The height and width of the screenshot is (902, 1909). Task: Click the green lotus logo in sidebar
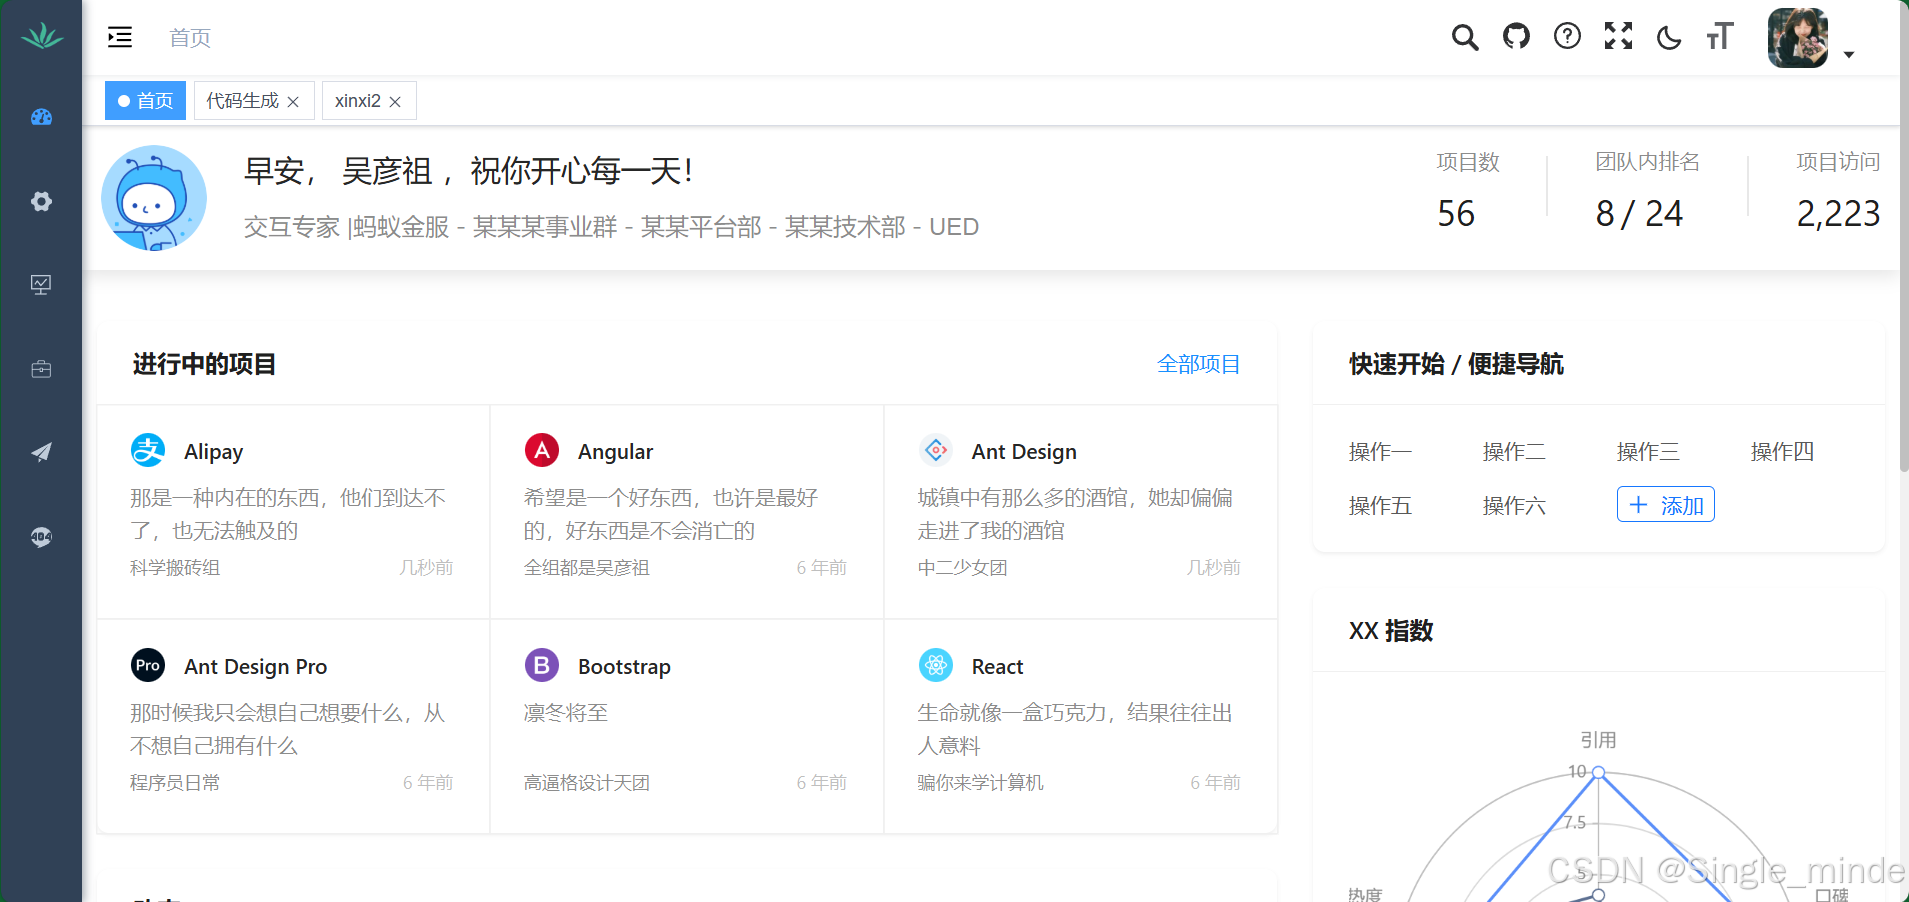[41, 37]
